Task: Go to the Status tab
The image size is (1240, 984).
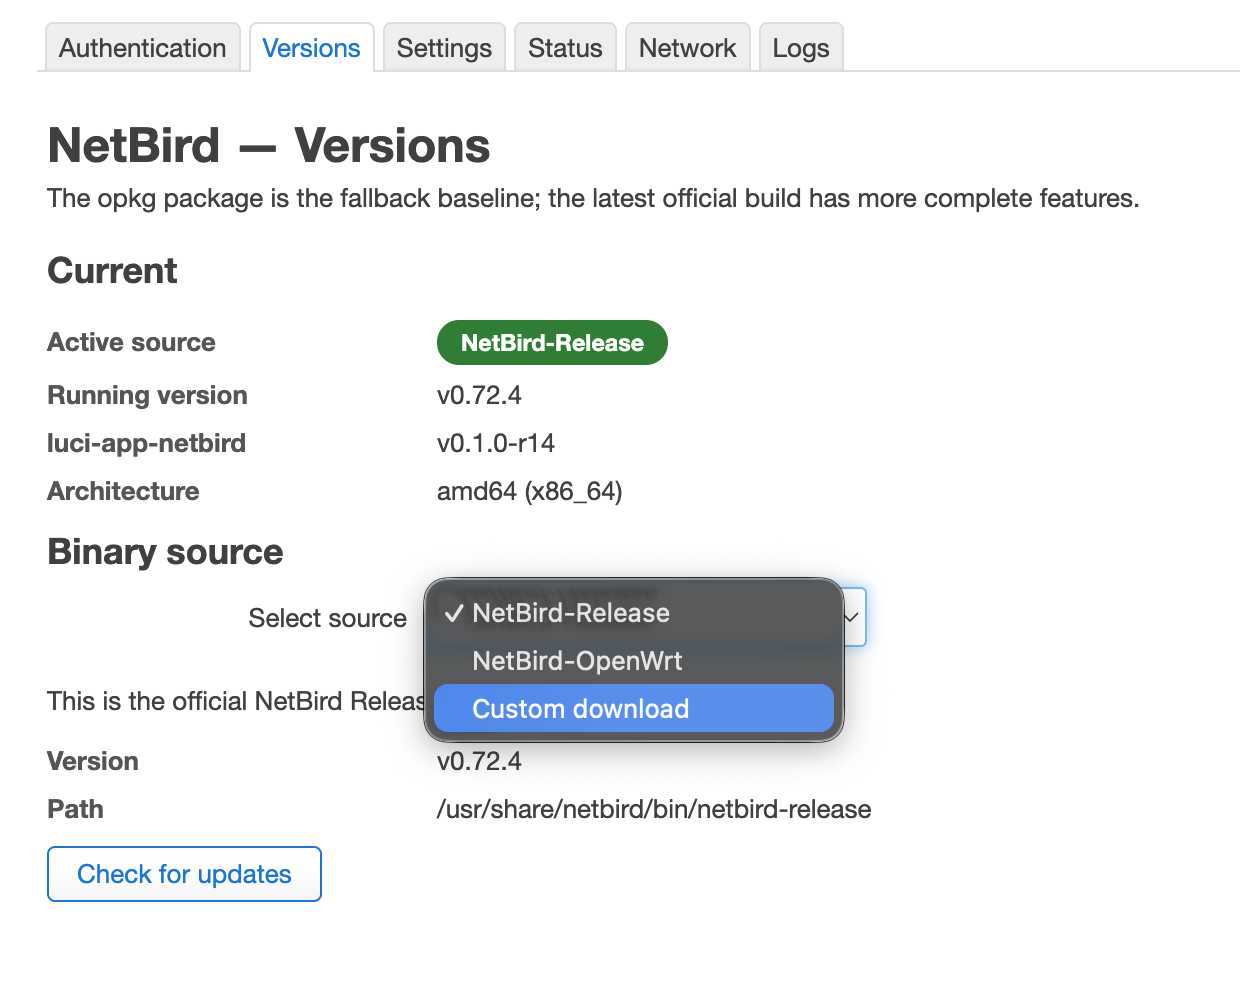Action: [565, 48]
